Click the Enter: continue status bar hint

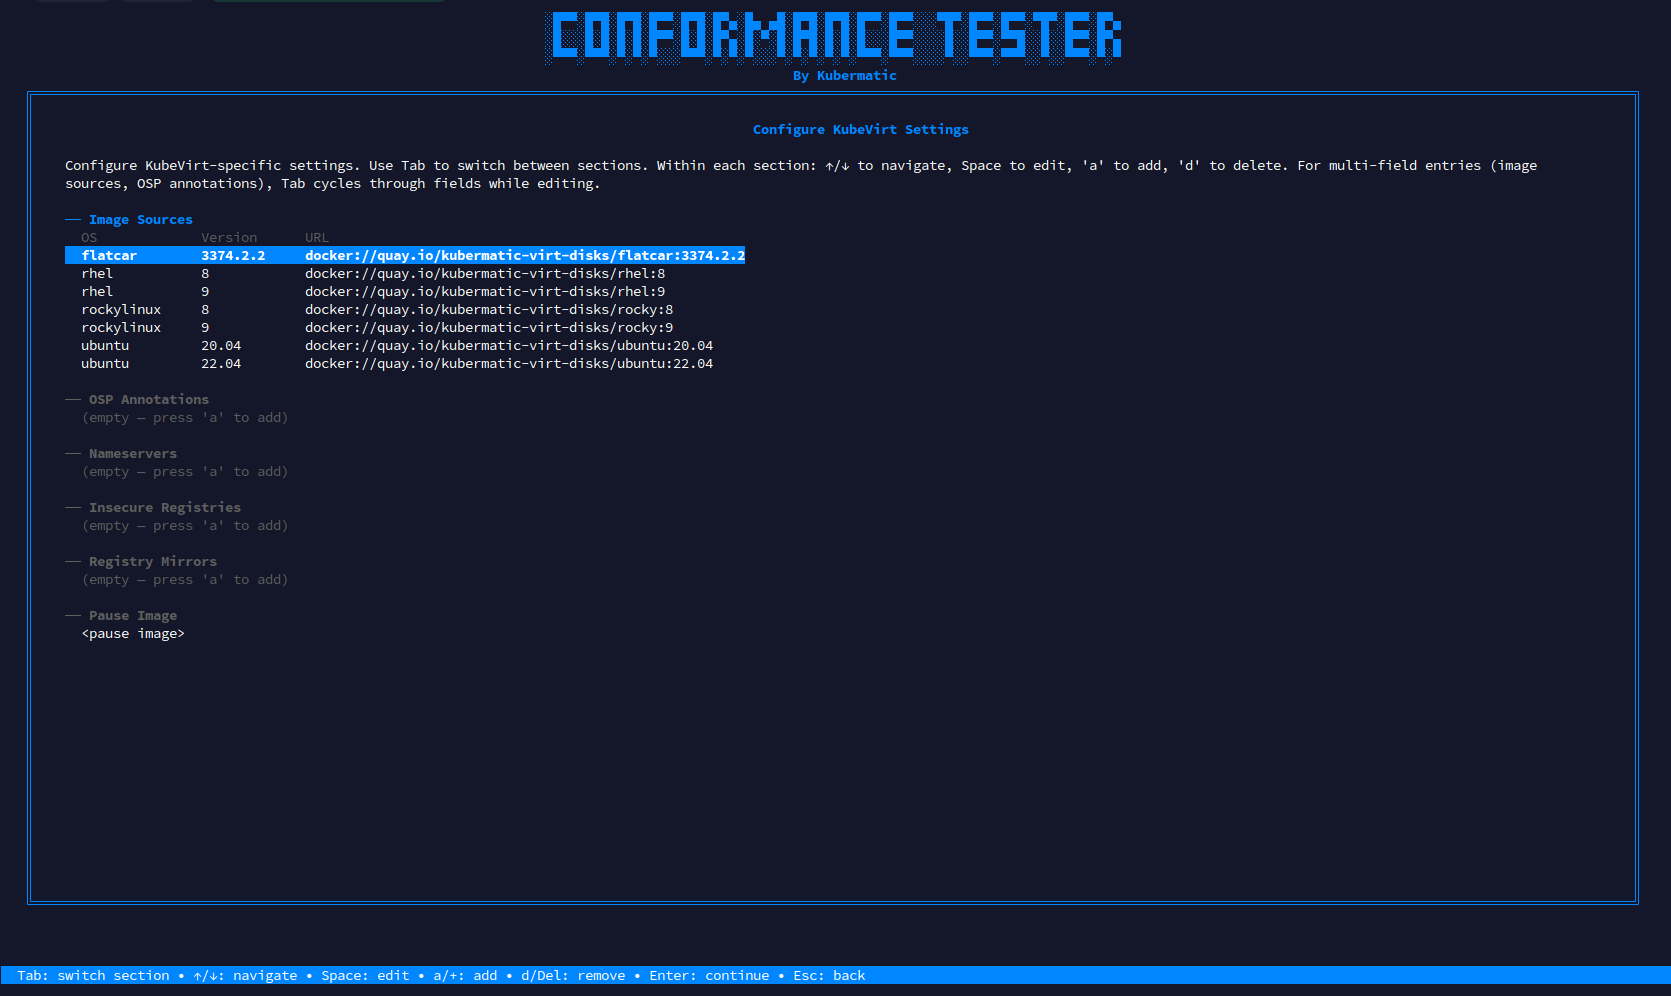(709, 975)
